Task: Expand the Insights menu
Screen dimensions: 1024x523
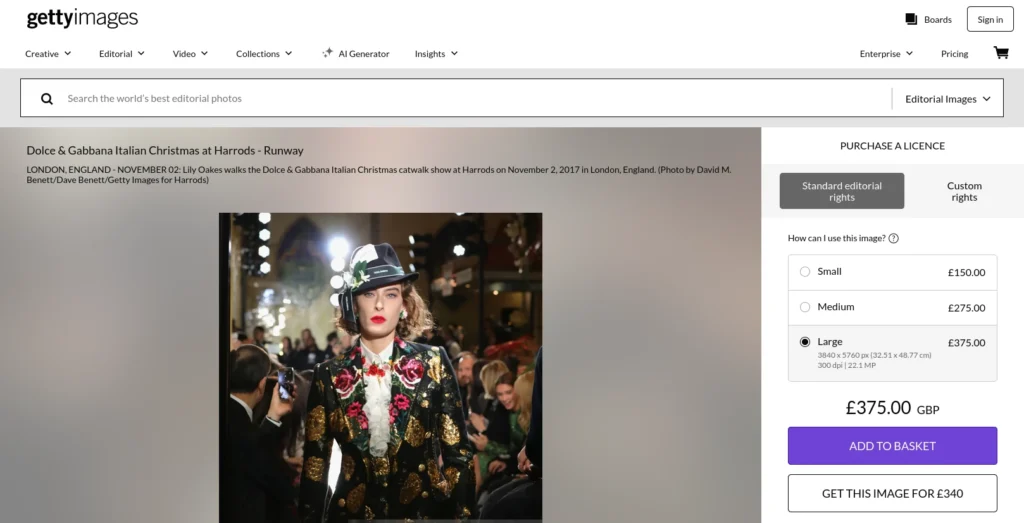Action: point(436,54)
